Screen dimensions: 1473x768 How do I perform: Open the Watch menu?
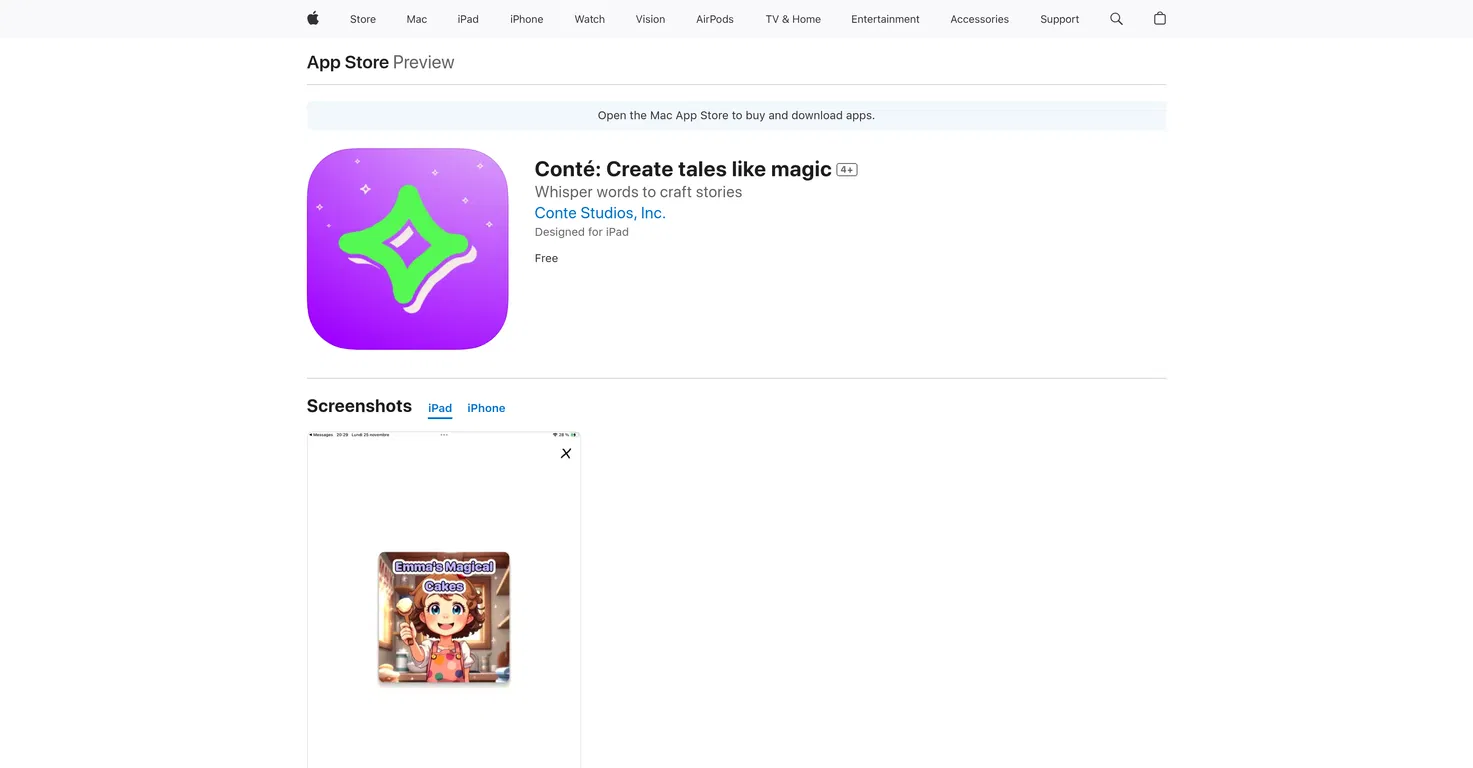(590, 19)
